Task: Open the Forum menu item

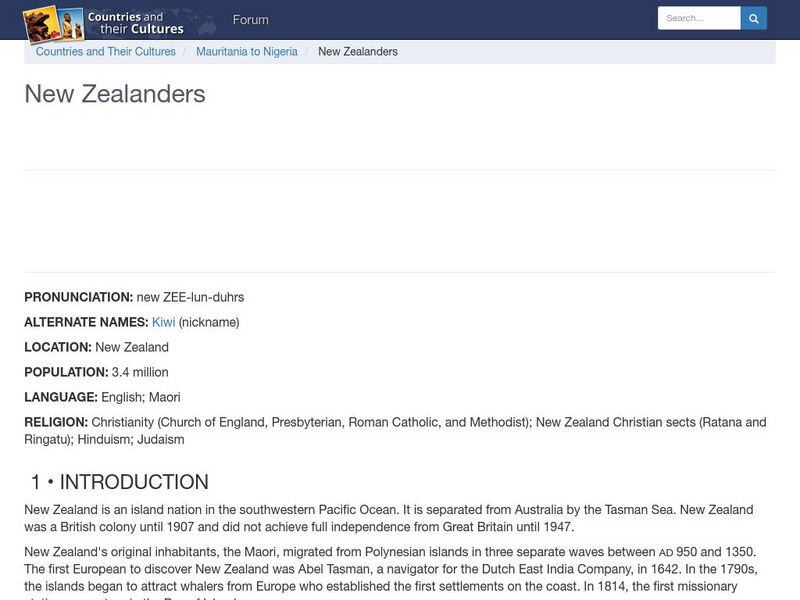Action: [251, 20]
